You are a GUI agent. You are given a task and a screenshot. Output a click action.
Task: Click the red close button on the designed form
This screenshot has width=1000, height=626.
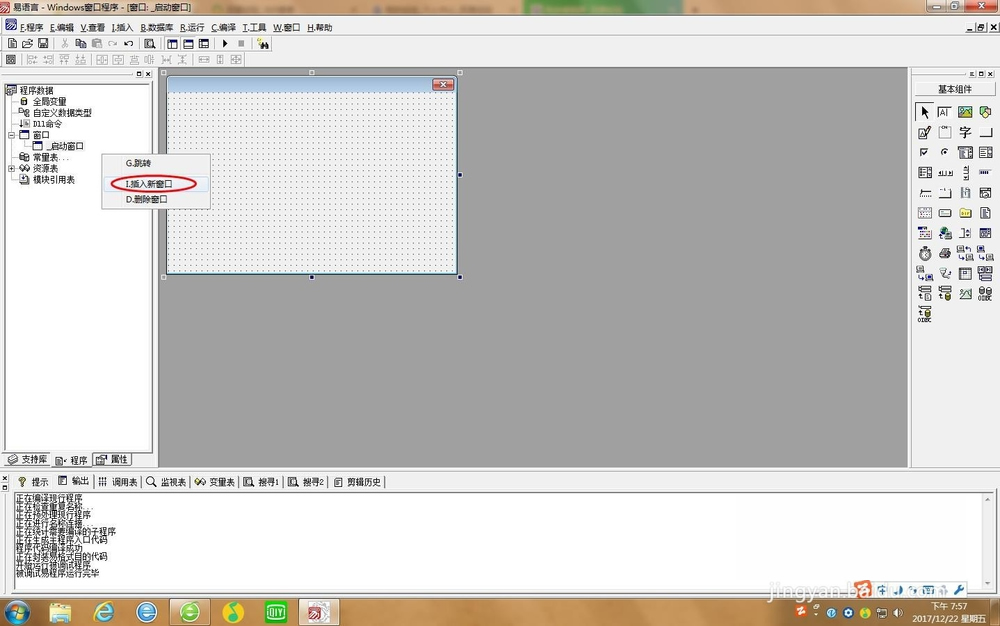pyautogui.click(x=443, y=84)
